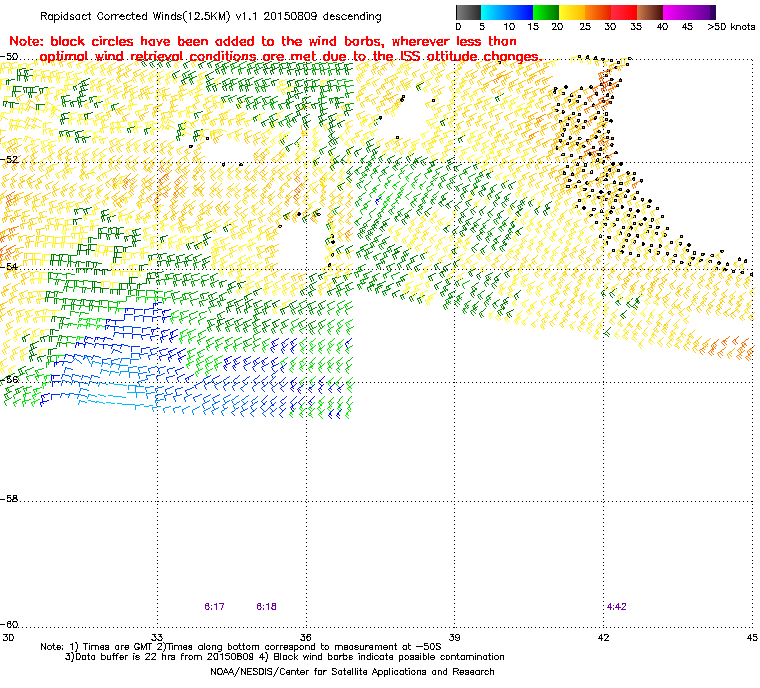Pick the red 30–35 knots legend segment

click(x=624, y=12)
